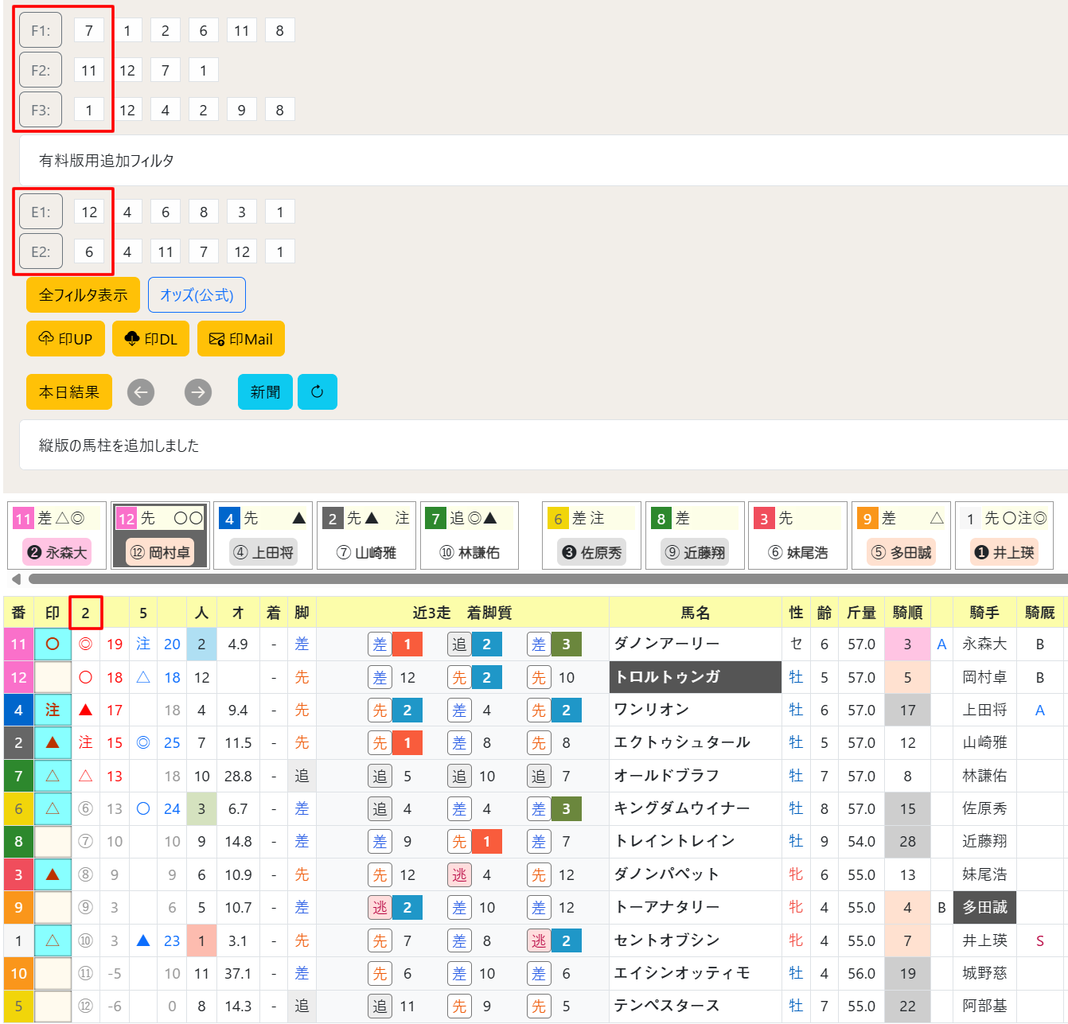Select number 11 in the F2 row
This screenshot has height=1024, width=1068.
click(x=89, y=70)
